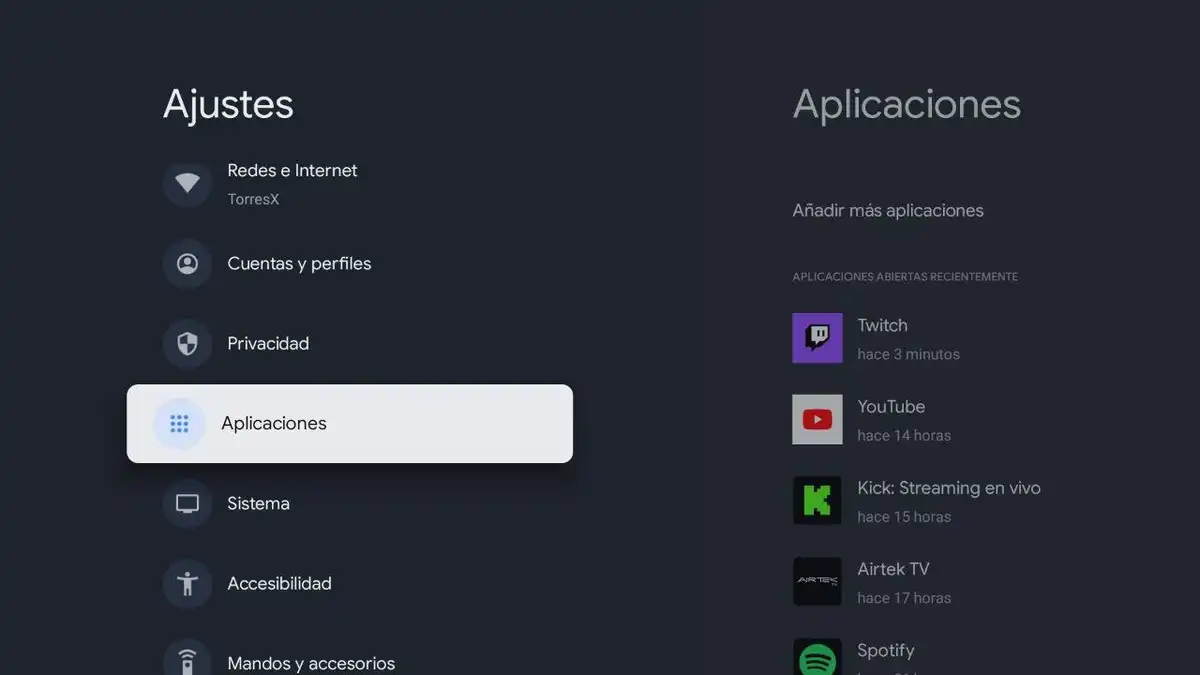Go to Cuentas y perfiles settings
The image size is (1200, 675).
pyautogui.click(x=299, y=264)
